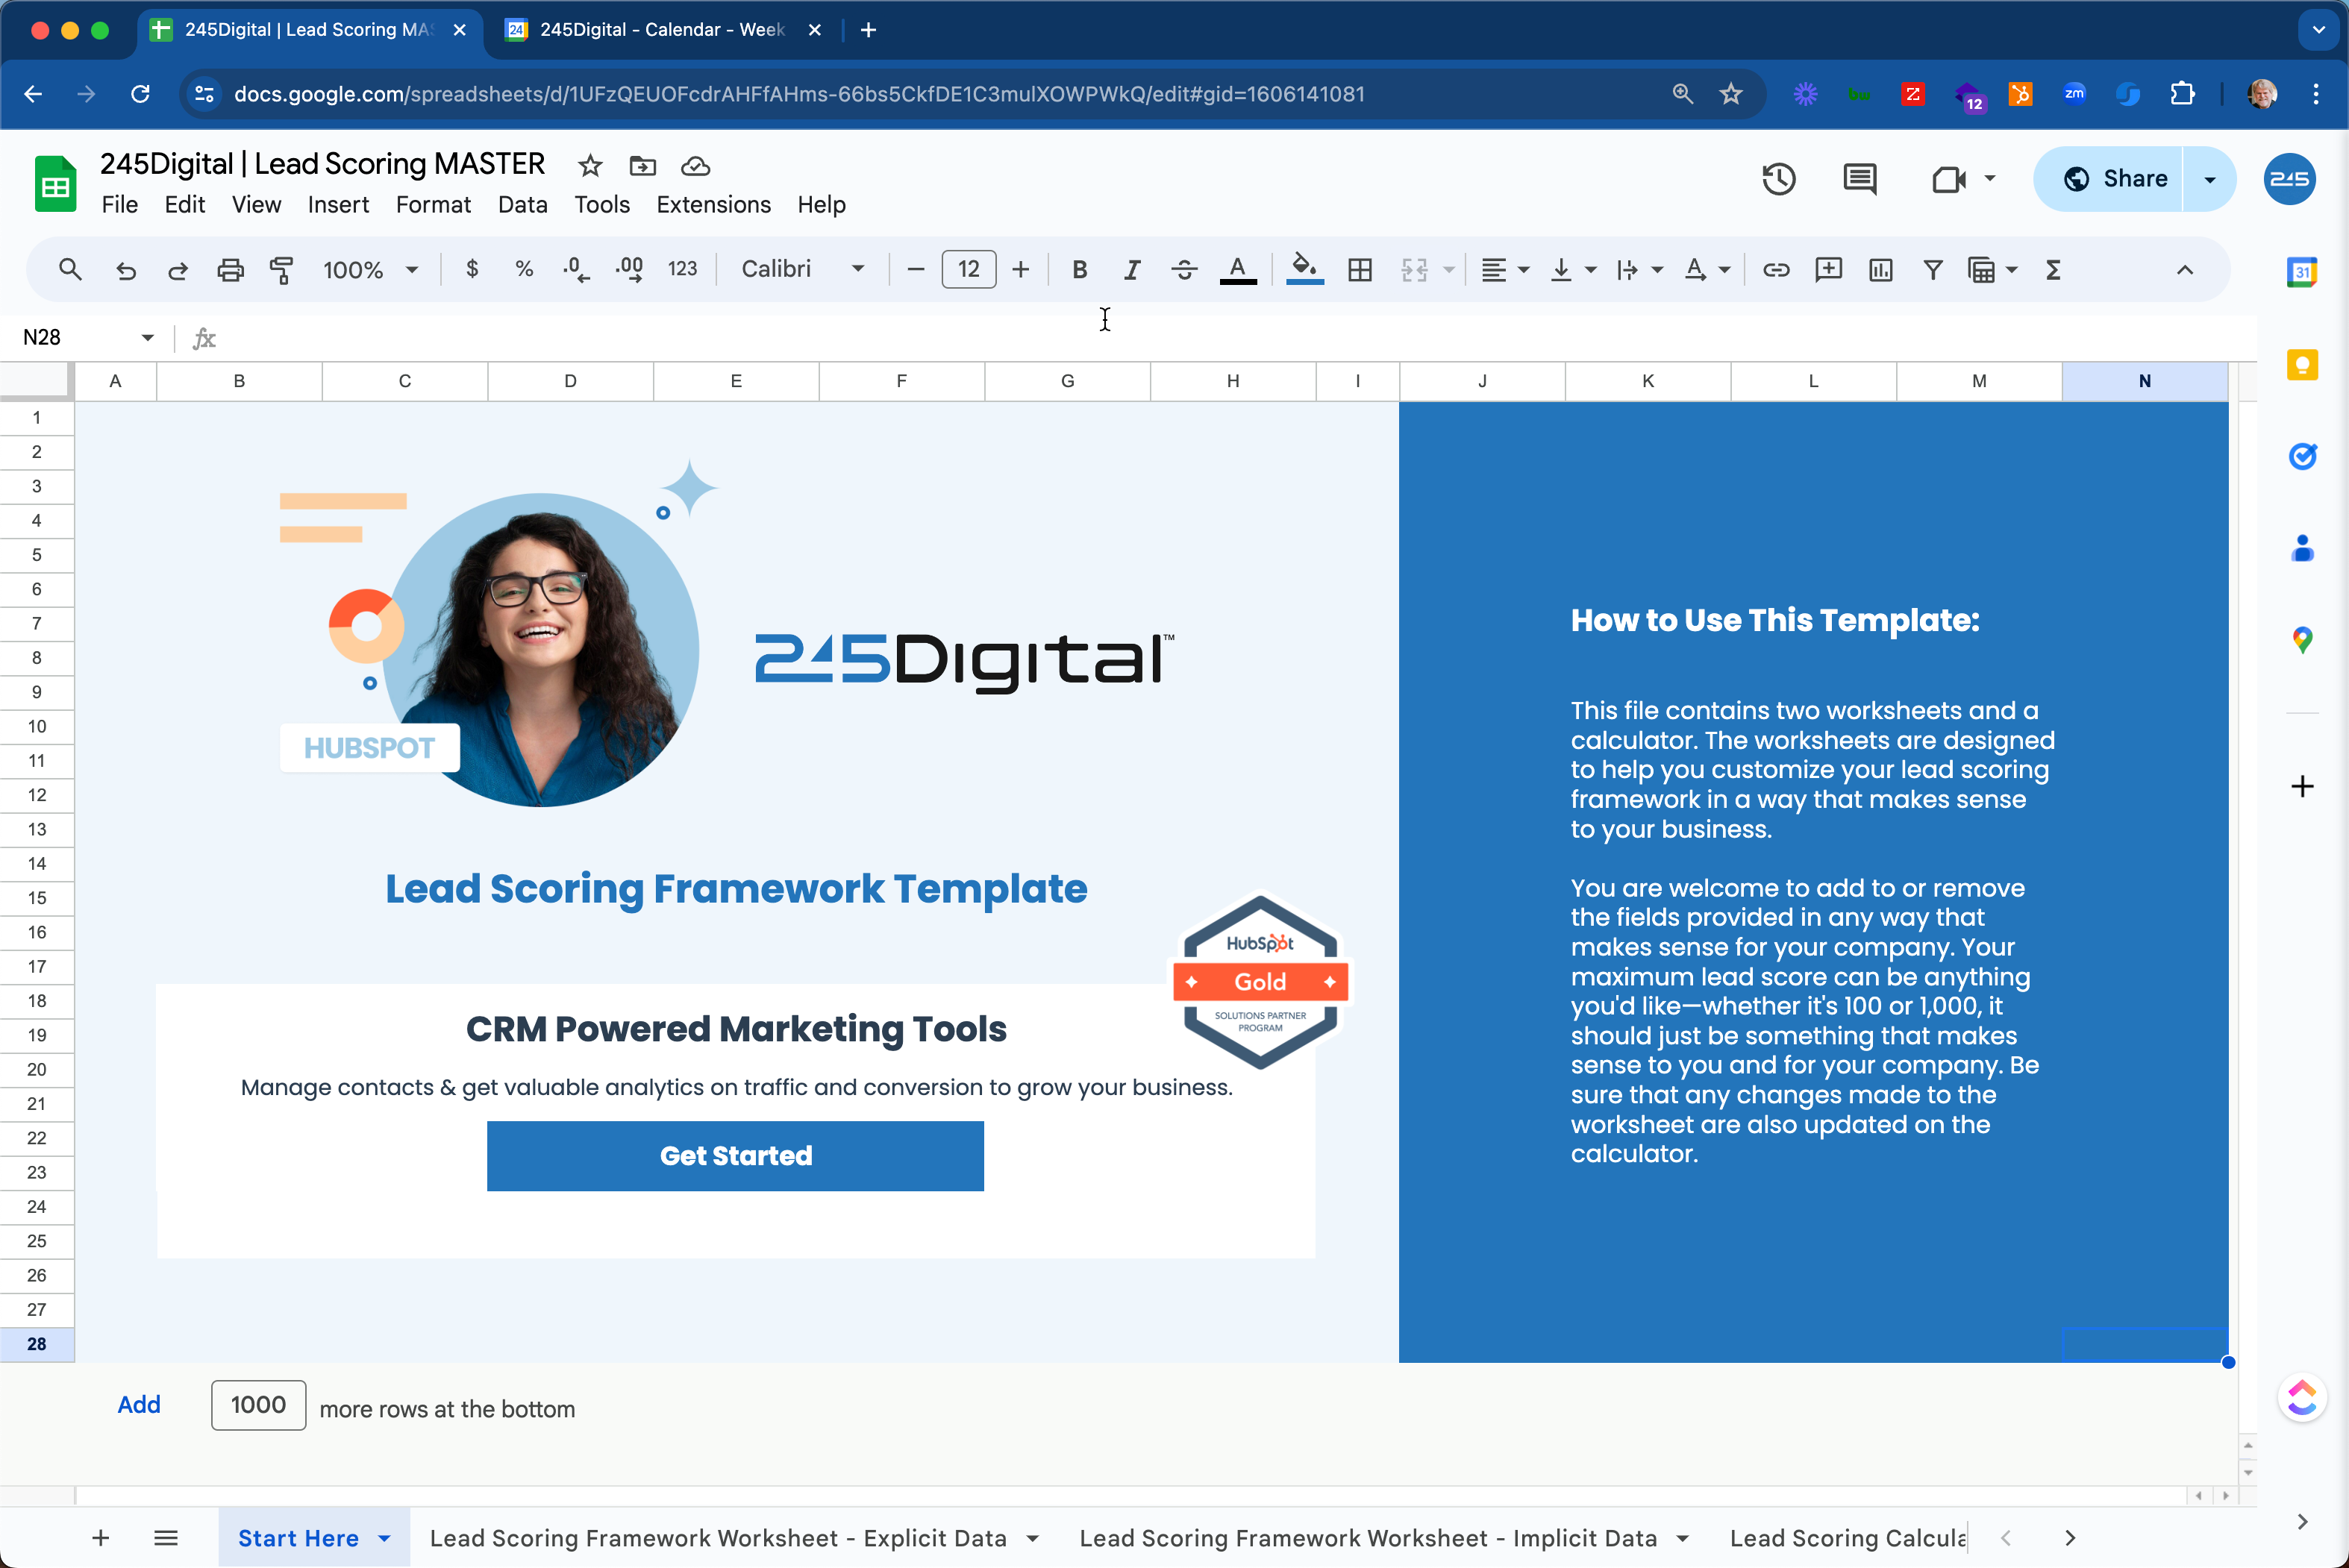Switch to the Implicit Data worksheet tab
The width and height of the screenshot is (2349, 1568).
pos(1368,1538)
